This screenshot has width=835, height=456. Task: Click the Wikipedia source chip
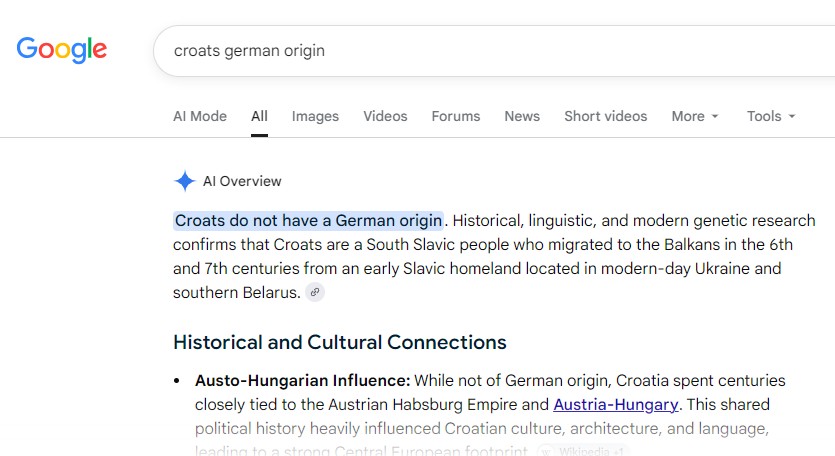point(583,451)
